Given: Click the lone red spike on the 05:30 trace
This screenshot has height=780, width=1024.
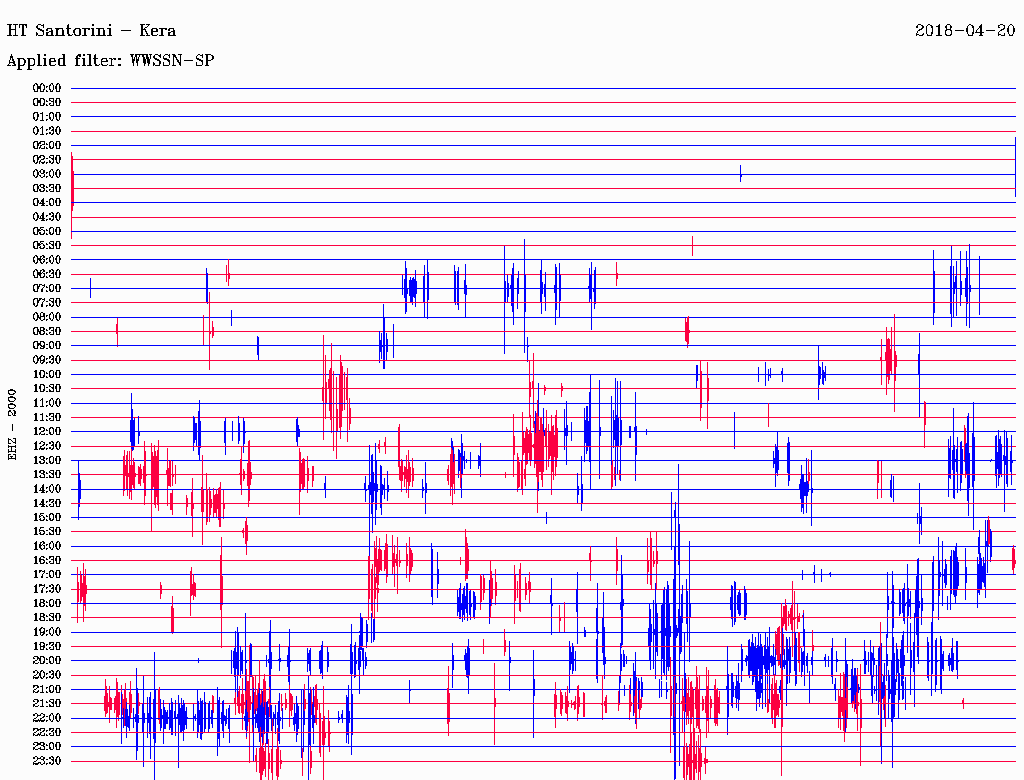Looking at the screenshot, I should (692, 245).
